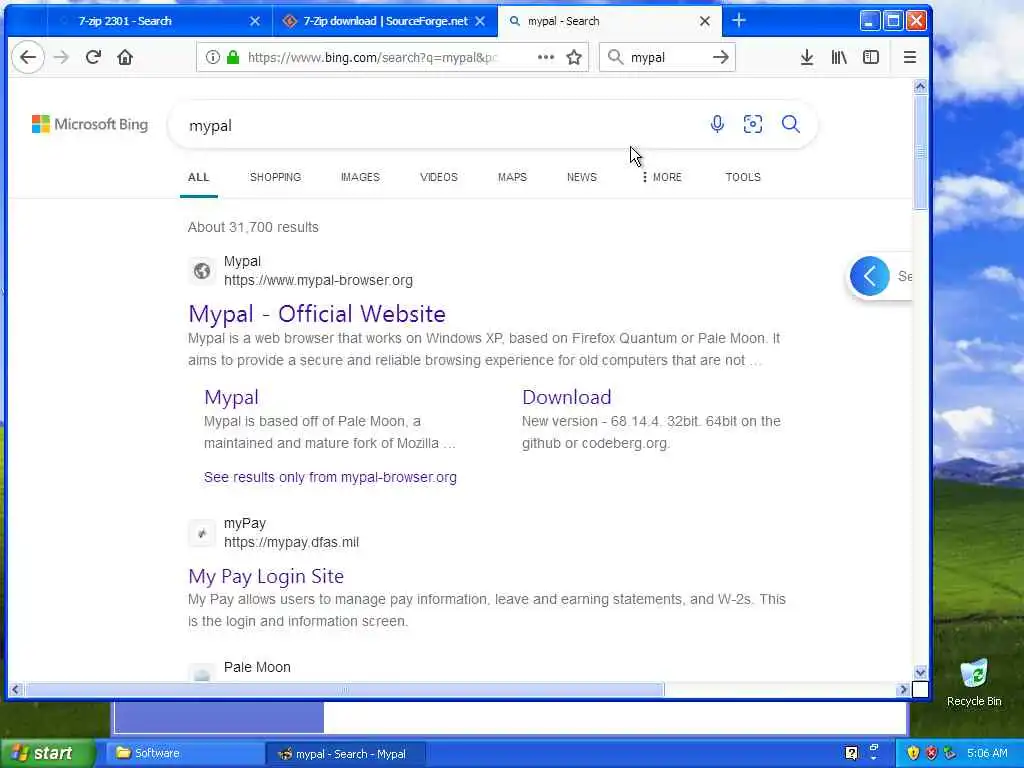The image size is (1024, 768).
Task: Submit toolbar search with arrow button
Action: [720, 57]
